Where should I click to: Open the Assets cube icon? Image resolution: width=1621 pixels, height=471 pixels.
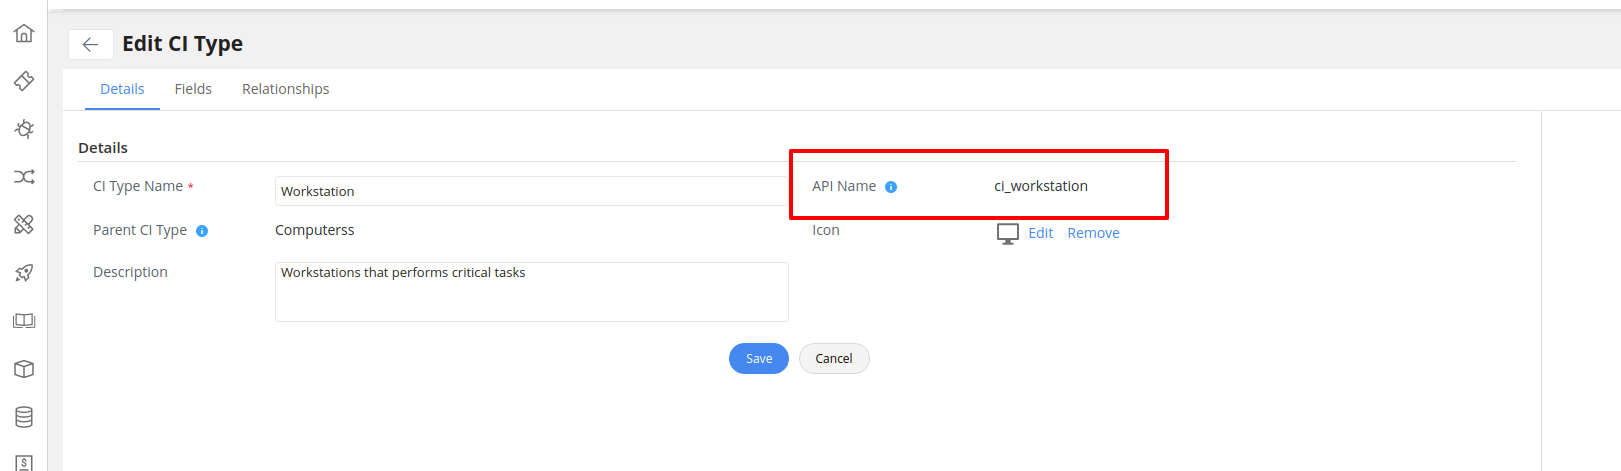[x=24, y=369]
